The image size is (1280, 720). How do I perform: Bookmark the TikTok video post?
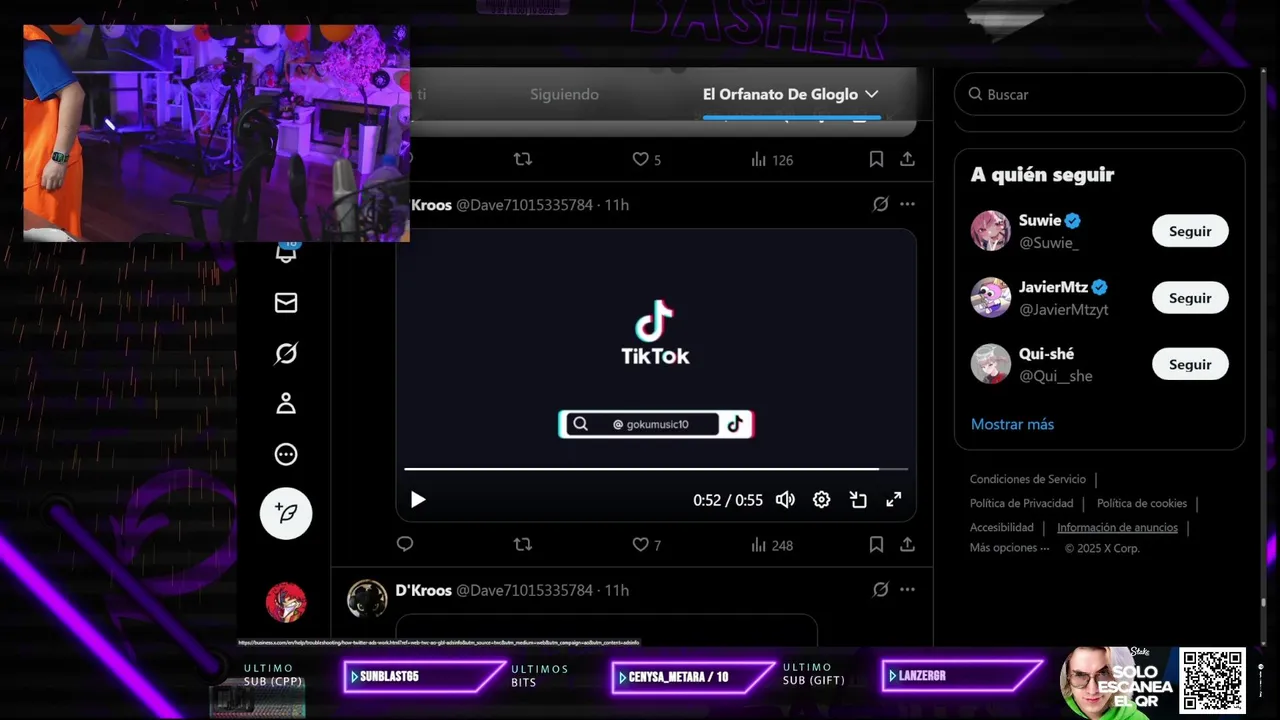[876, 545]
